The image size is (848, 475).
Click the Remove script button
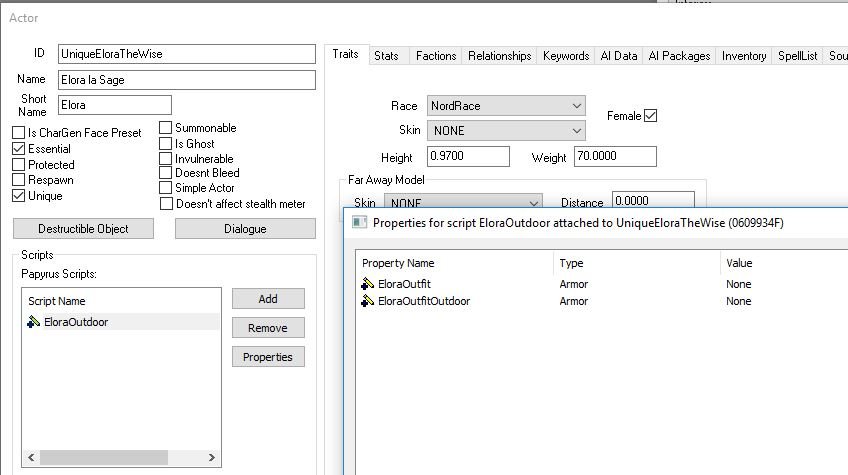268,328
